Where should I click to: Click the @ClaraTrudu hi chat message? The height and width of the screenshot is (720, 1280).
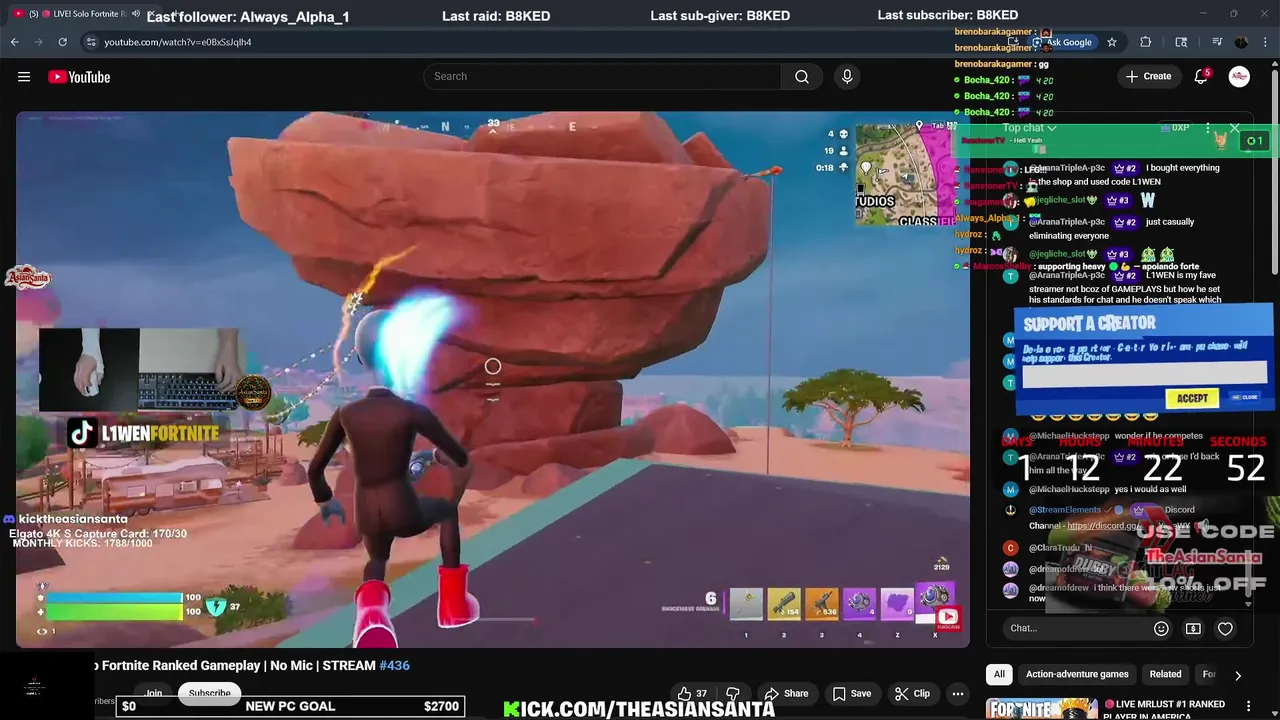(1061, 548)
